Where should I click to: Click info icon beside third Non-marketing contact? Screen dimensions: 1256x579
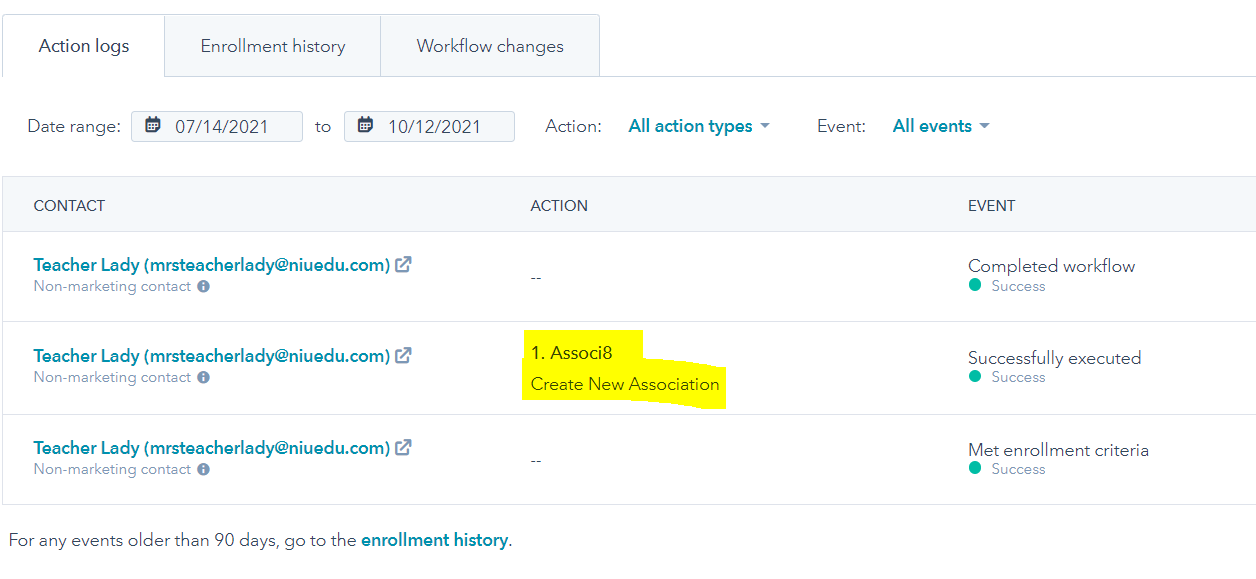tap(203, 470)
